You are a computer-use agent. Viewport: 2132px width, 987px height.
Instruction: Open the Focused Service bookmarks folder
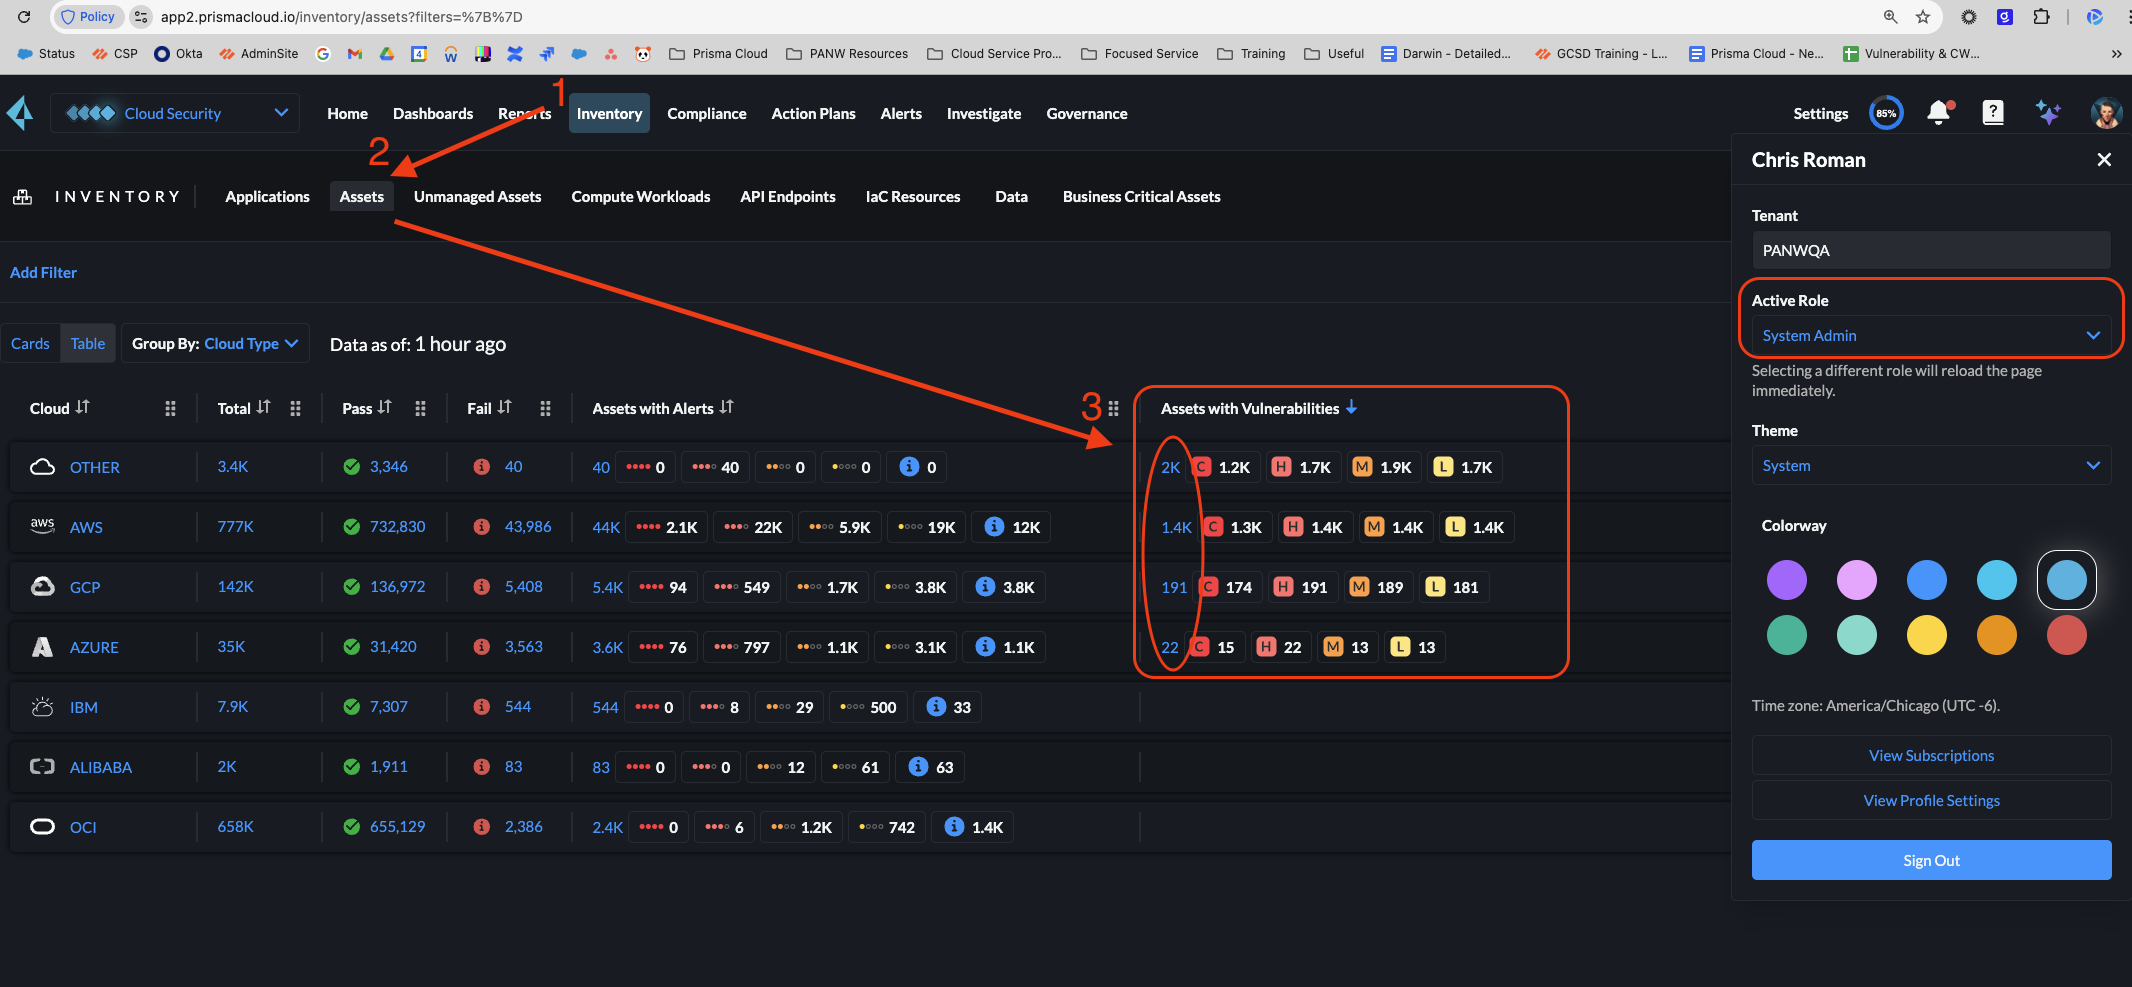(x=1139, y=54)
